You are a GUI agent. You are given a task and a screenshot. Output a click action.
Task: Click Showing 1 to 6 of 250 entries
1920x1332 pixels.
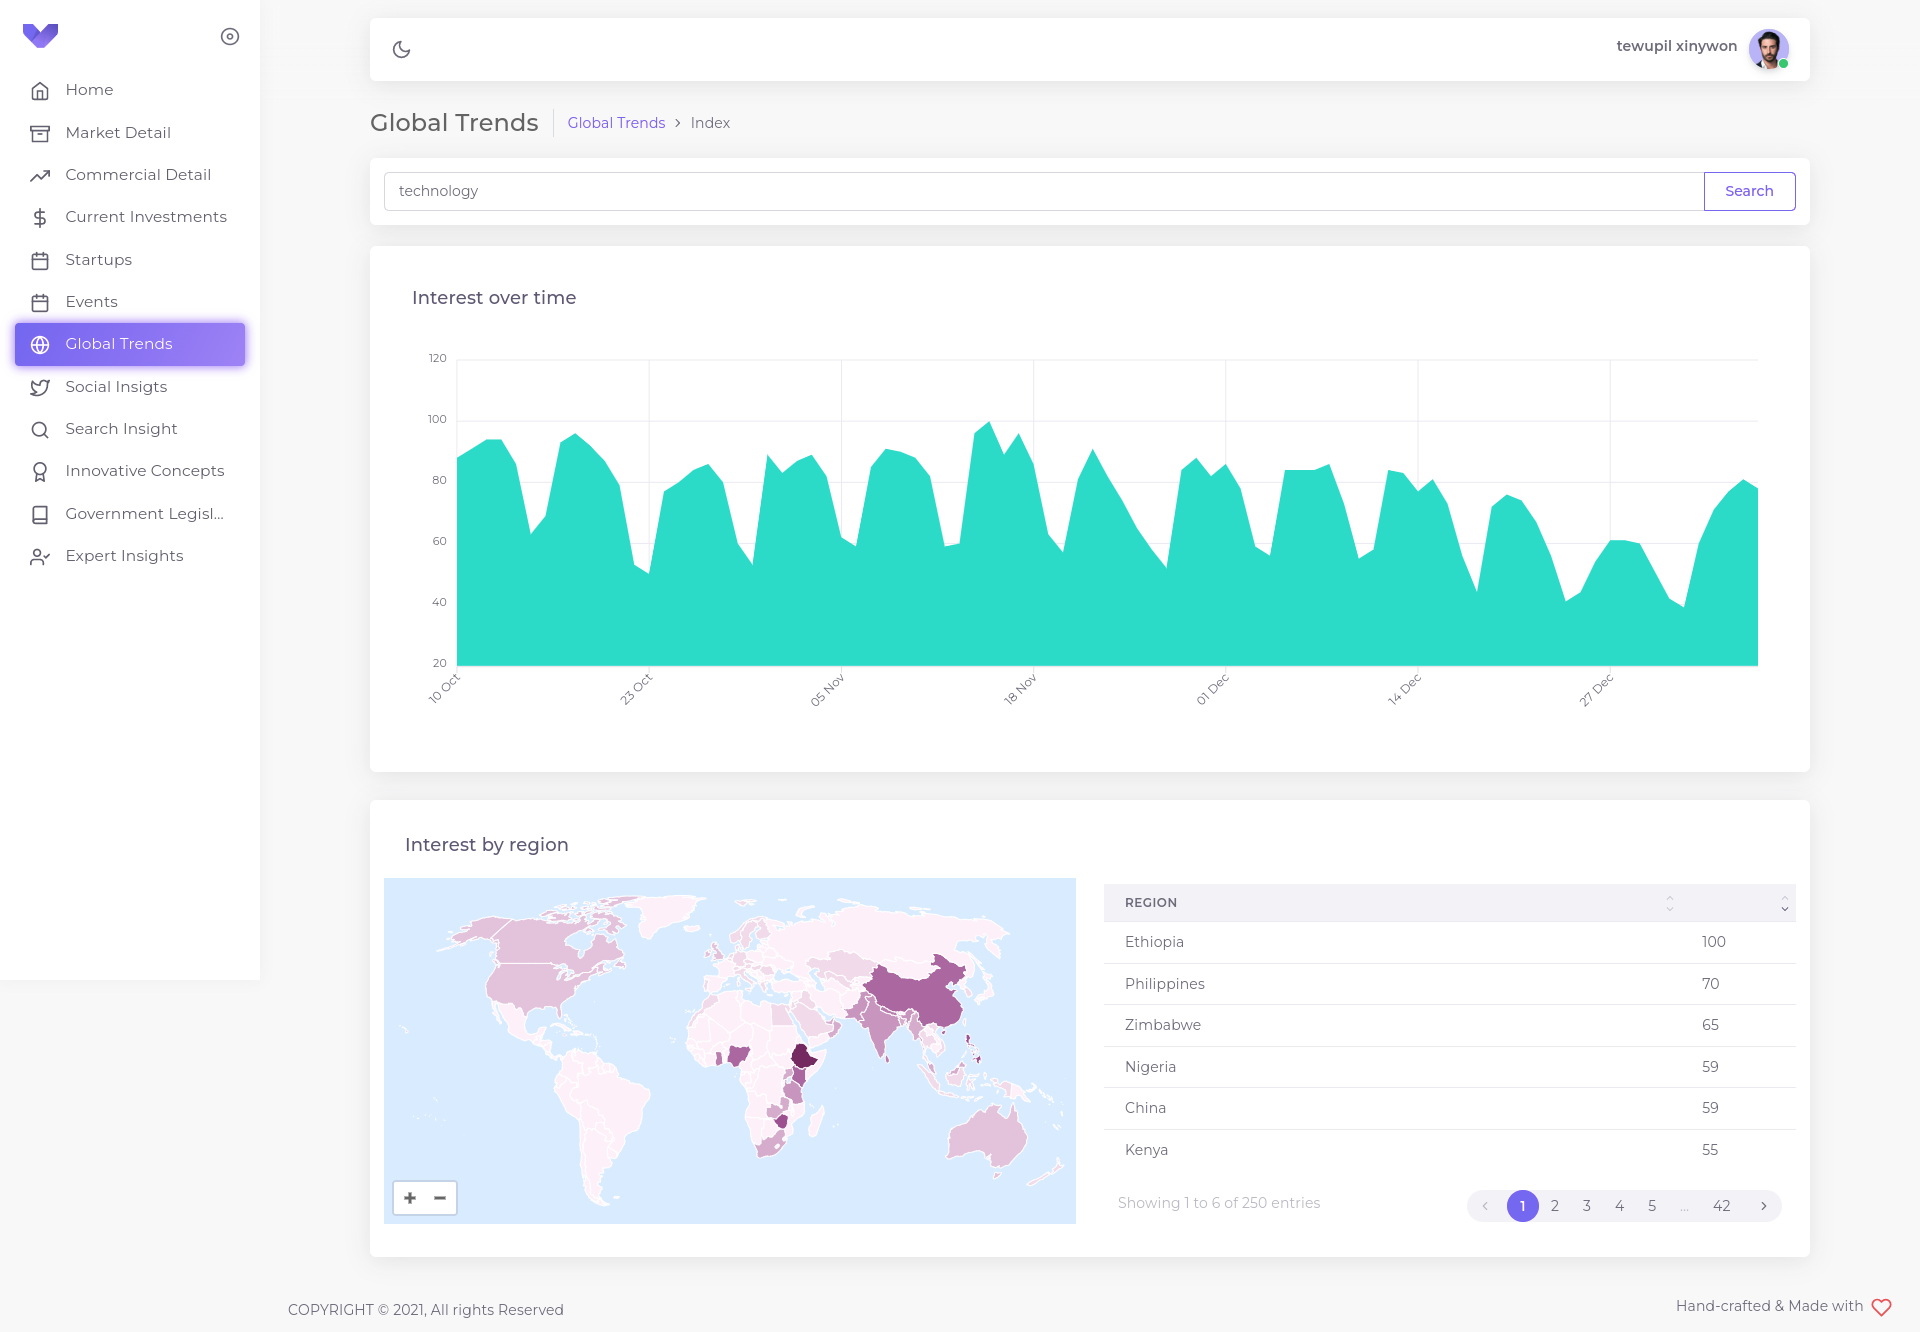[x=1219, y=1203]
